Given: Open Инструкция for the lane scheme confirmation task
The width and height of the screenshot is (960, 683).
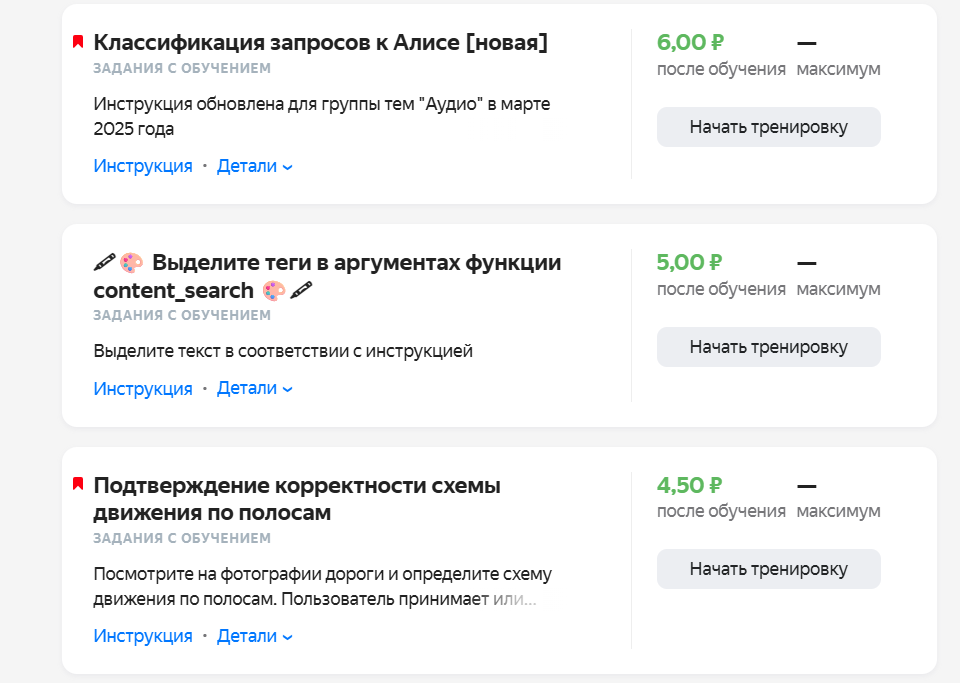Looking at the screenshot, I should point(143,636).
